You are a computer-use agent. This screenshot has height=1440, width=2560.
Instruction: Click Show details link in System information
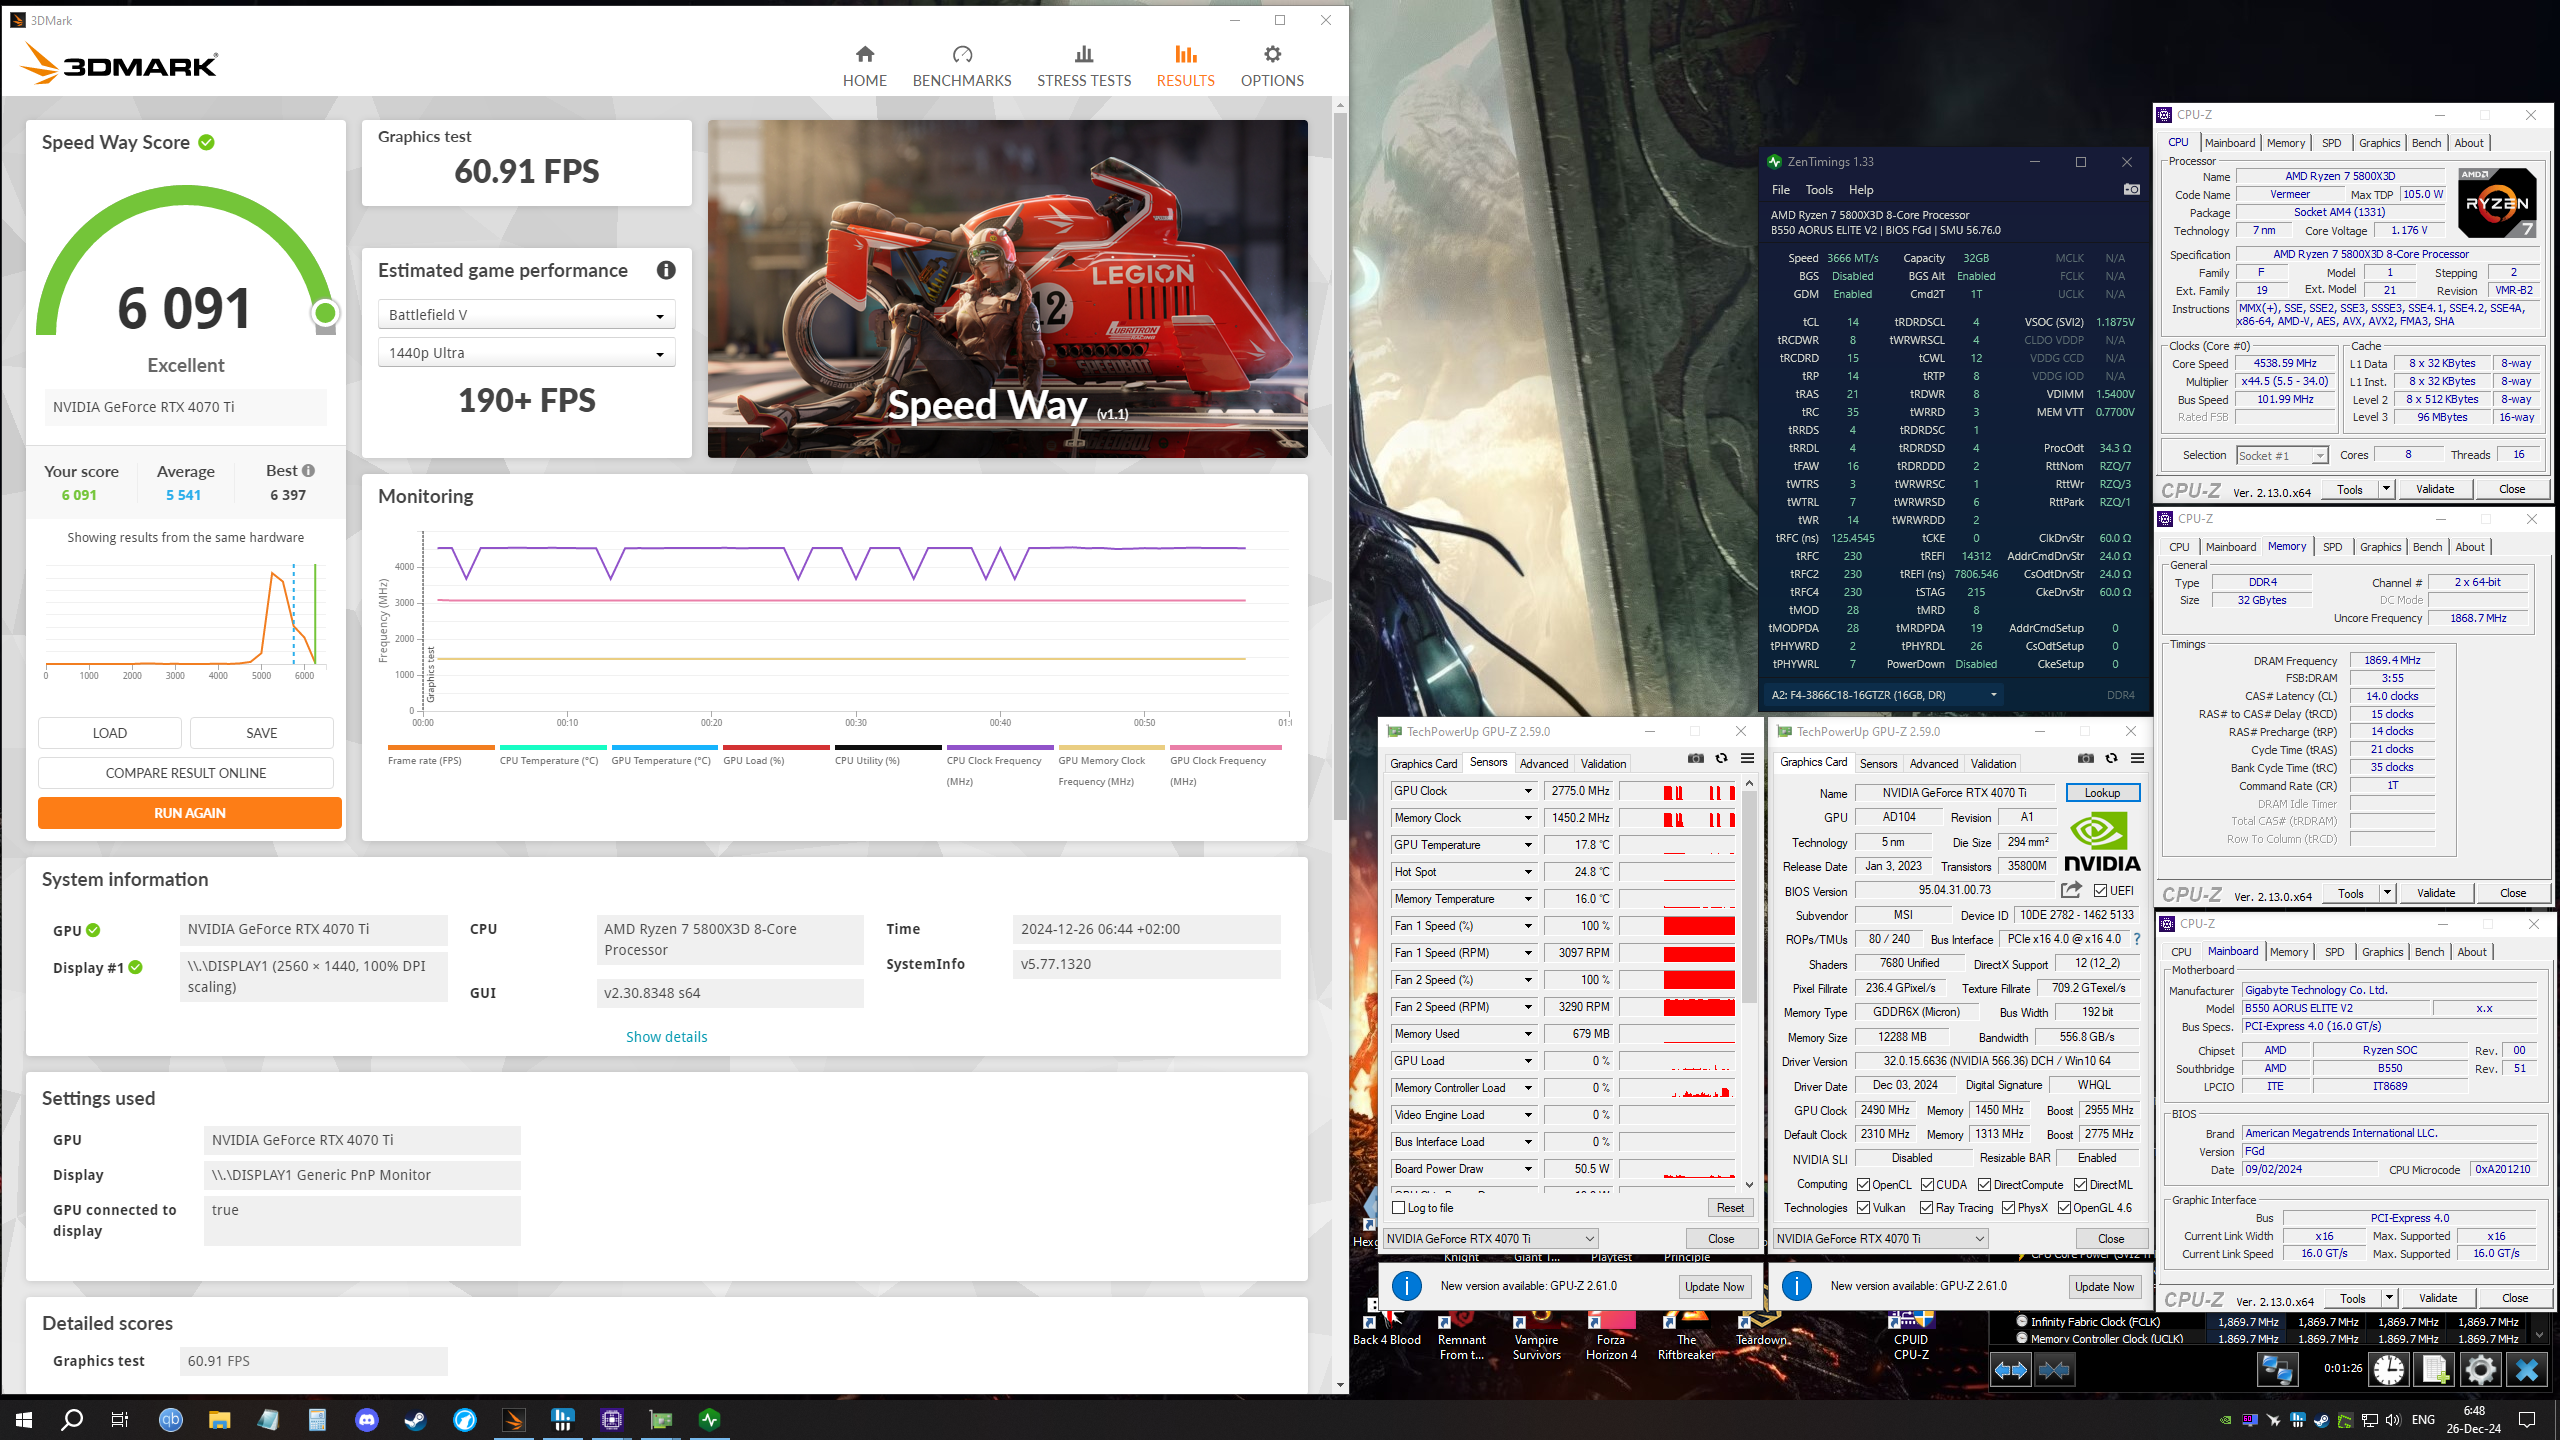[666, 1037]
